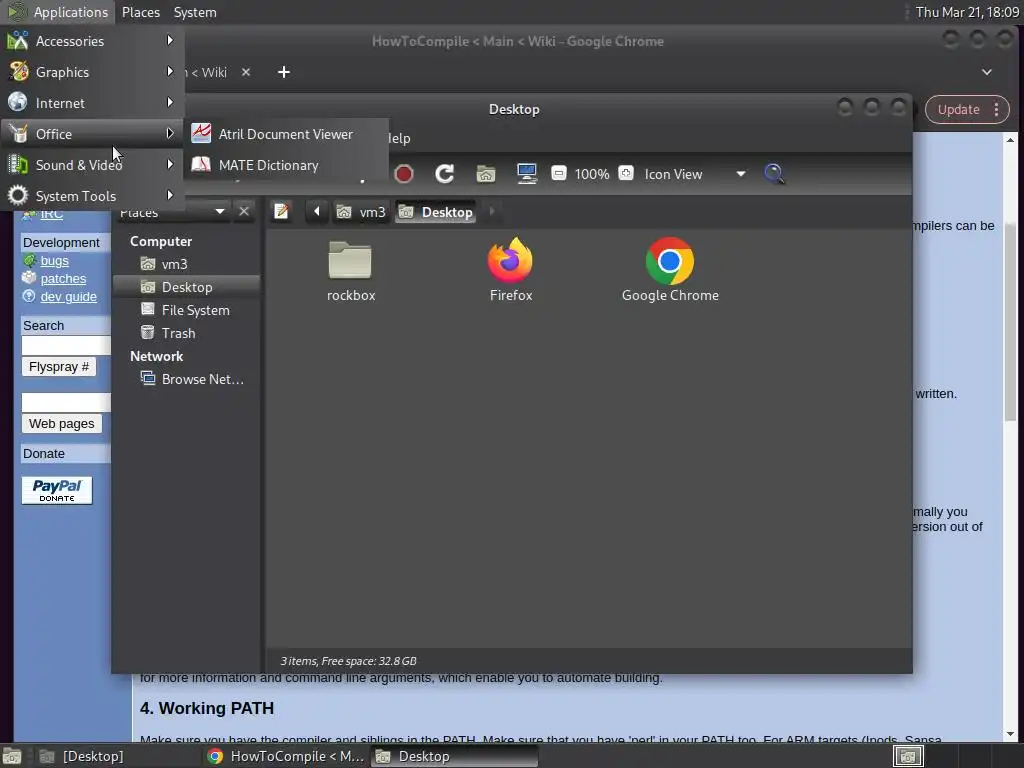Click the status bar text "3 items, Free space: 32.8 GB"
The height and width of the screenshot is (768, 1024).
348,661
